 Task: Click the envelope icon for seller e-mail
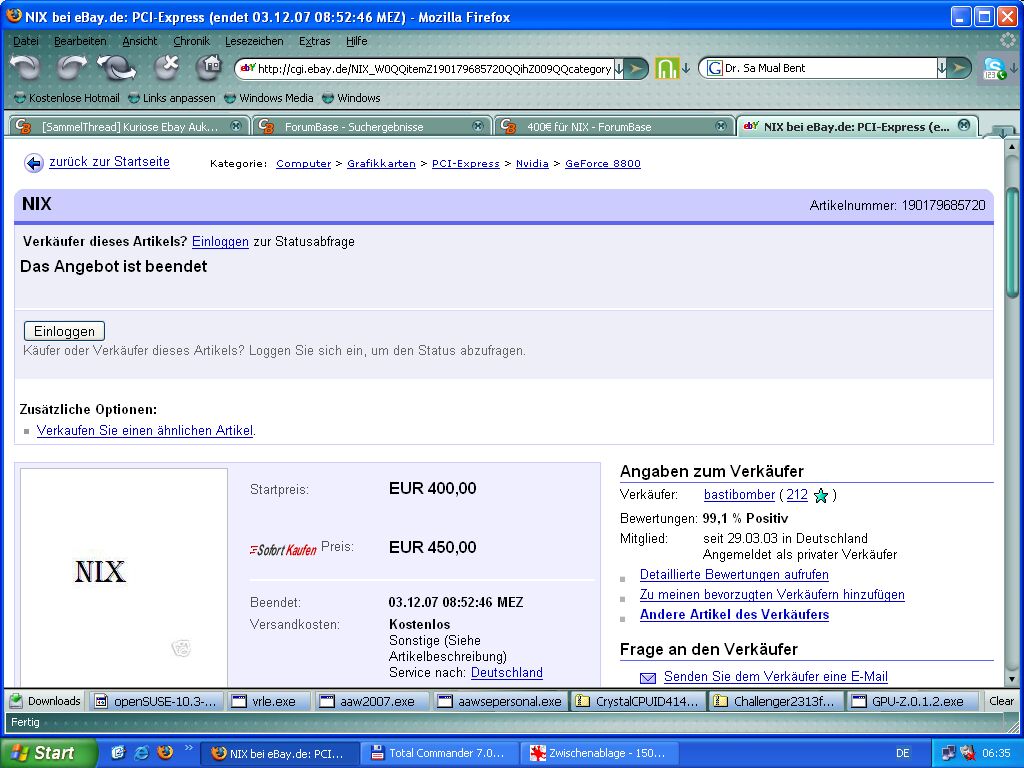(648, 678)
